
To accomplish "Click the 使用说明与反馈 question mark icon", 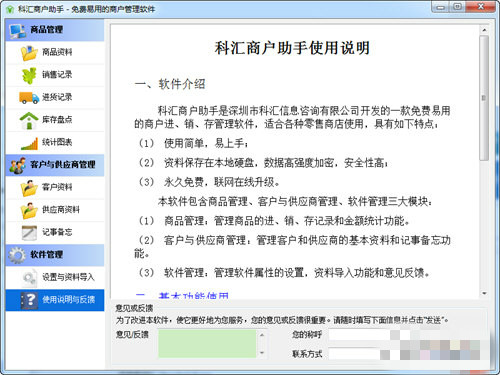I will pyautogui.click(x=29, y=300).
